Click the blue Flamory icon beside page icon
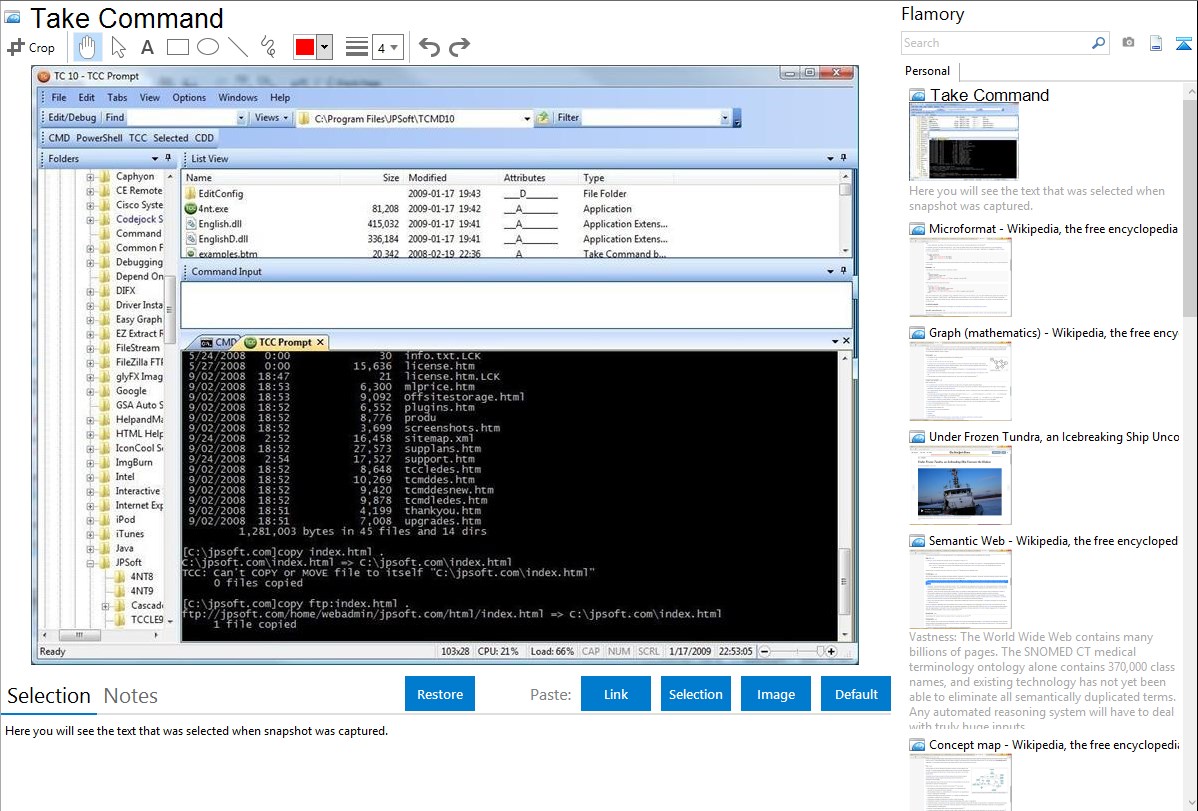This screenshot has height=811, width=1198. coord(1183,43)
